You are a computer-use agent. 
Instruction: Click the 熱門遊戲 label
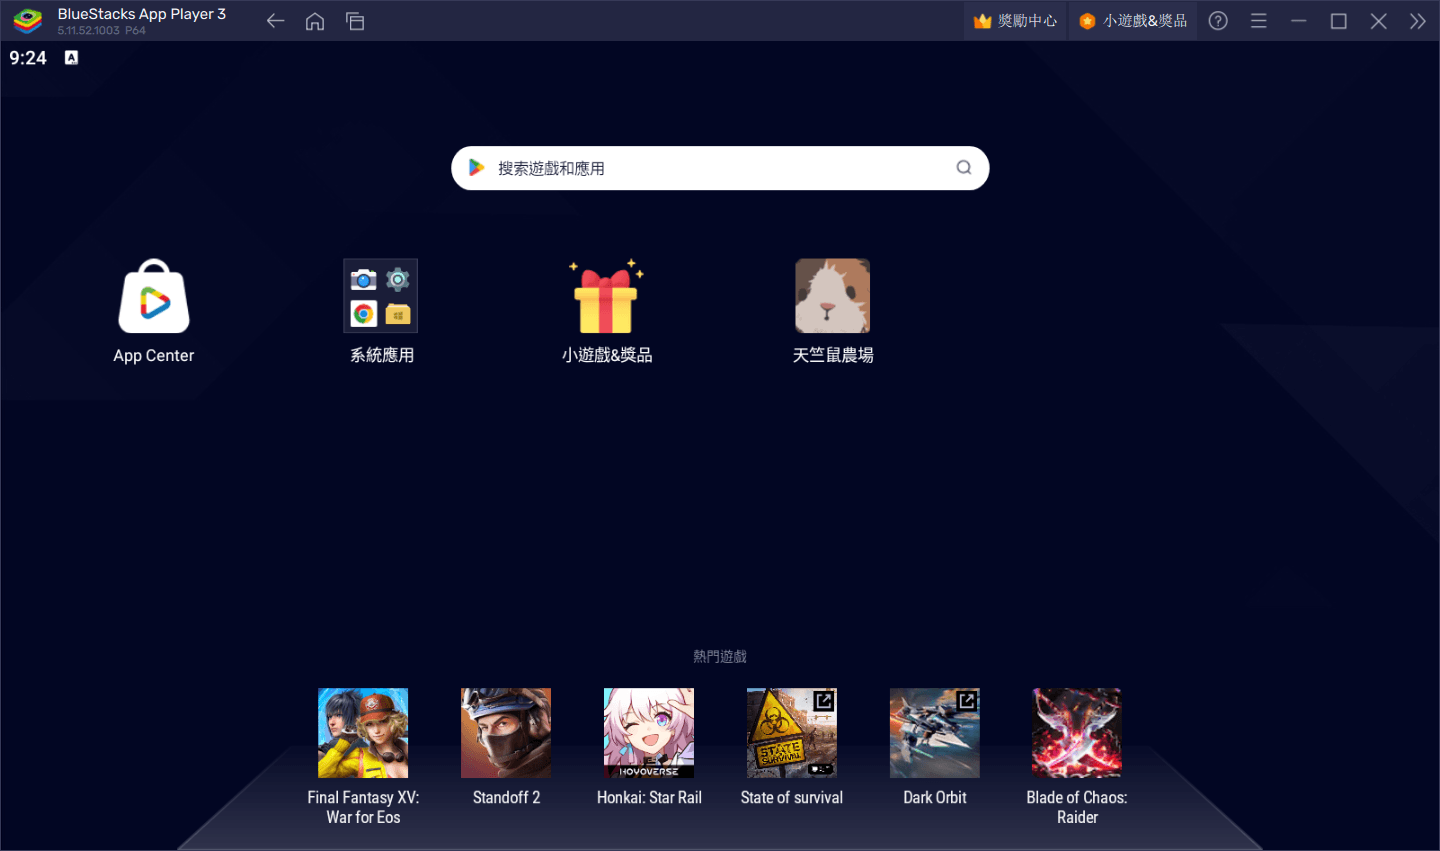720,656
